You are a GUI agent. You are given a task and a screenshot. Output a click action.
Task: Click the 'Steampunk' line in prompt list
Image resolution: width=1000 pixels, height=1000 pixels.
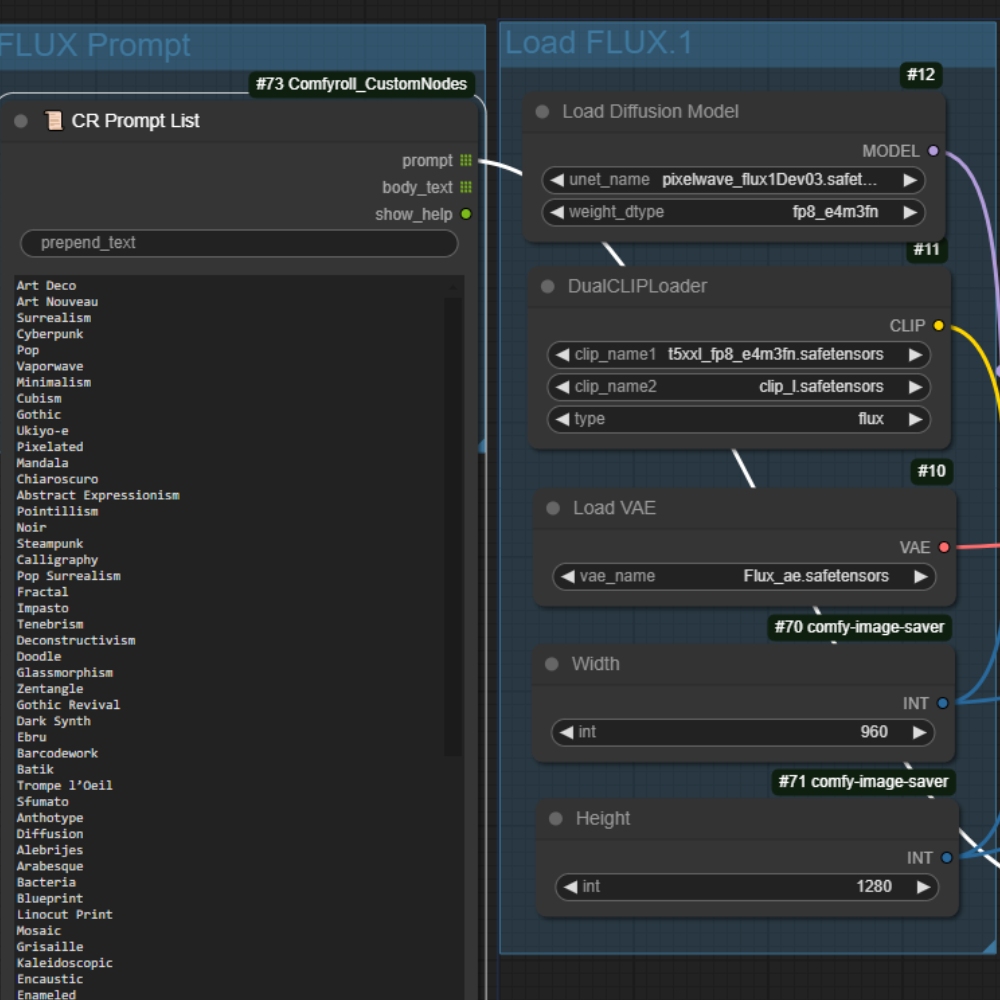pyautogui.click(x=50, y=543)
